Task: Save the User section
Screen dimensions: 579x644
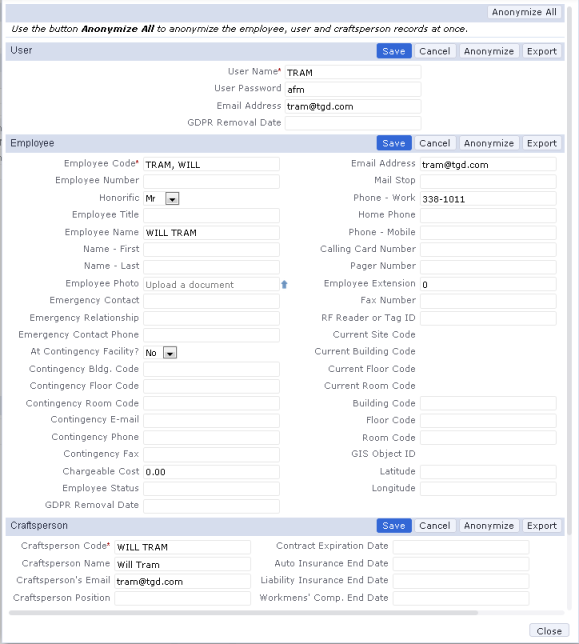Action: coord(394,51)
